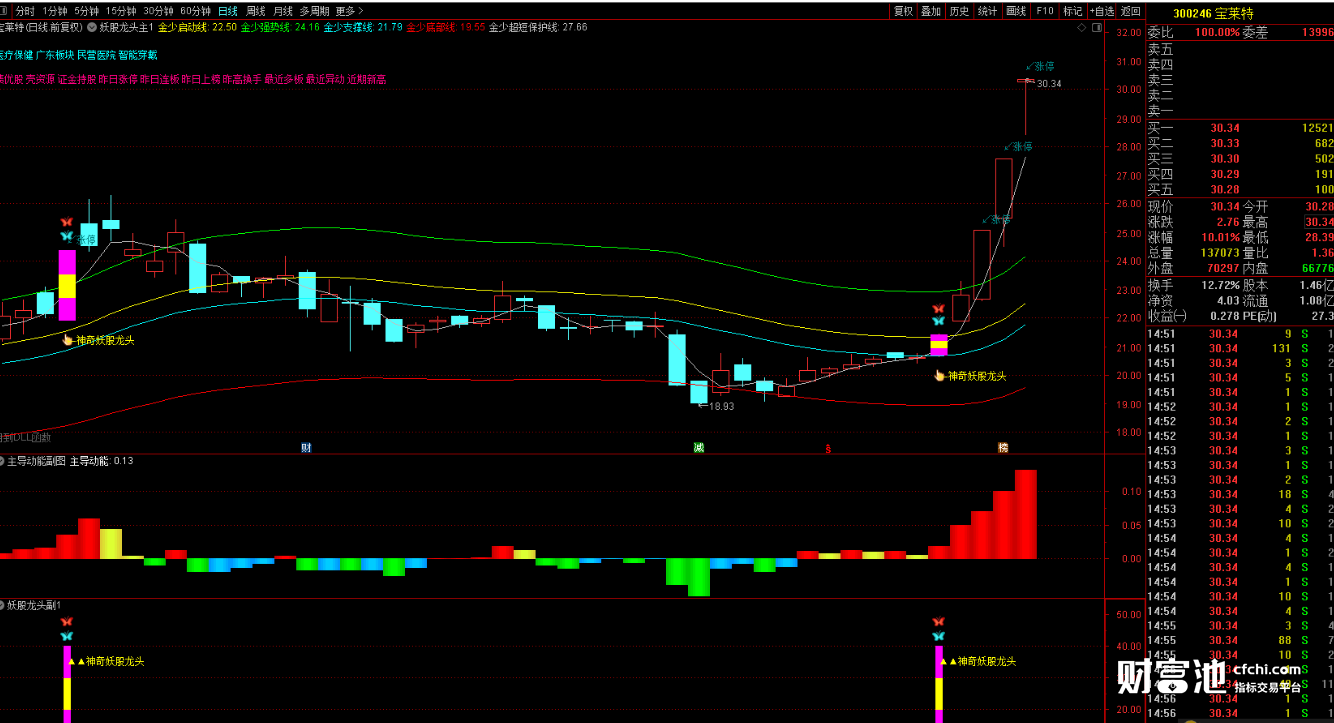The image size is (1334, 723).
Task: Click the 壳资源 concept tag
Action: tap(40, 79)
